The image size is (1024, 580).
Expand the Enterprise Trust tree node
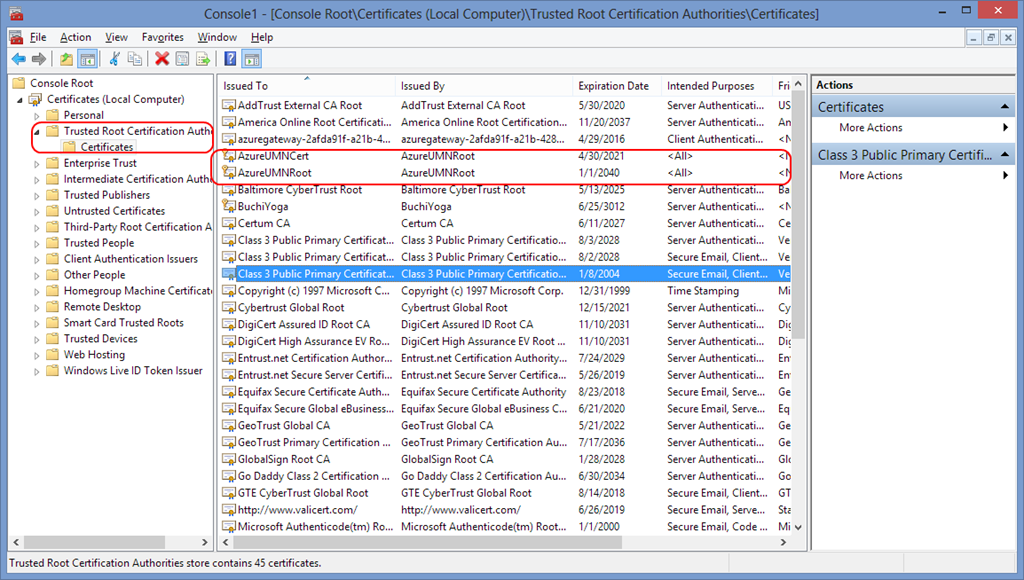(x=38, y=163)
